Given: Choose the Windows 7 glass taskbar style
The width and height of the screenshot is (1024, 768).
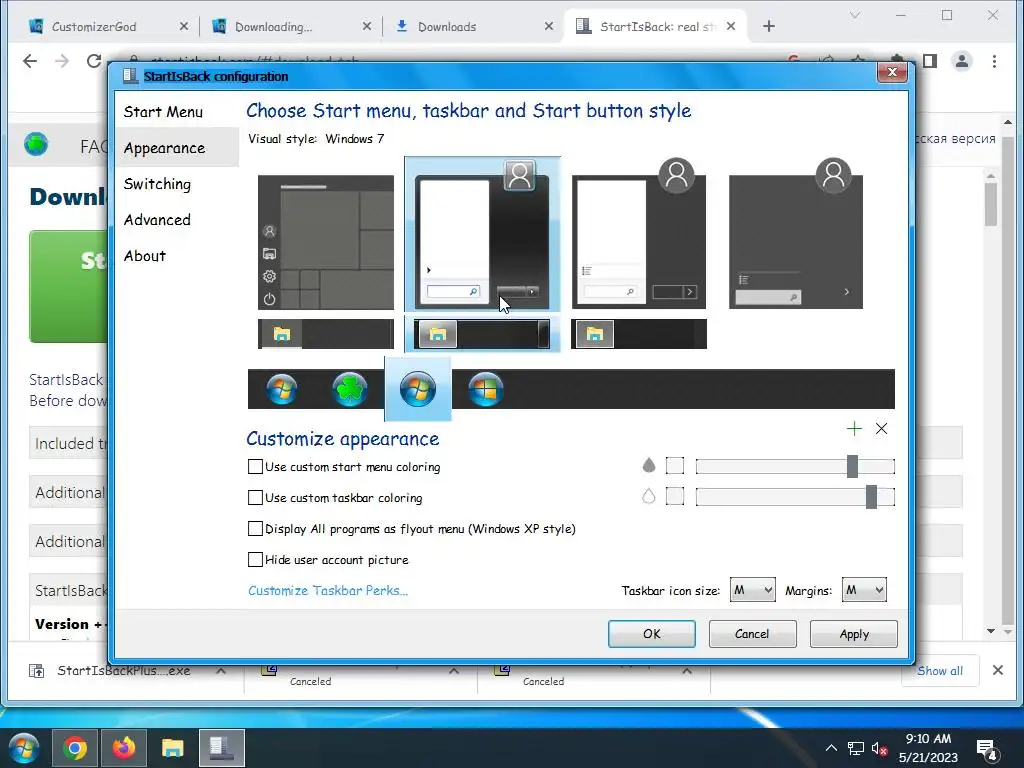Looking at the screenshot, I should pyautogui.click(x=482, y=334).
